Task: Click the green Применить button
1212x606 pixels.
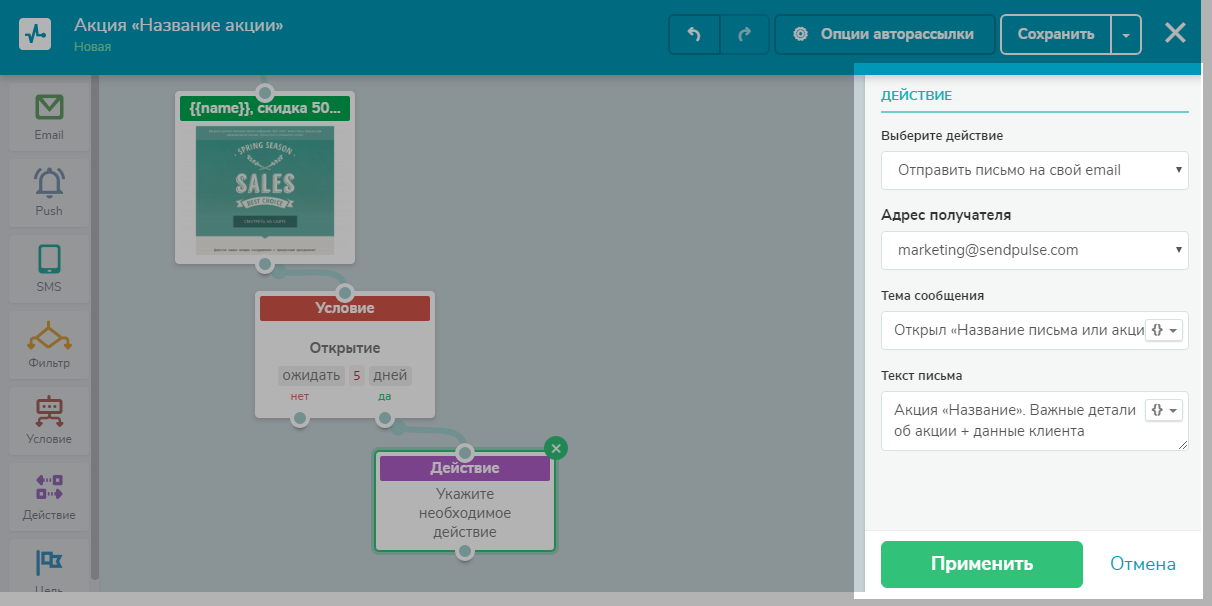Action: tap(981, 564)
